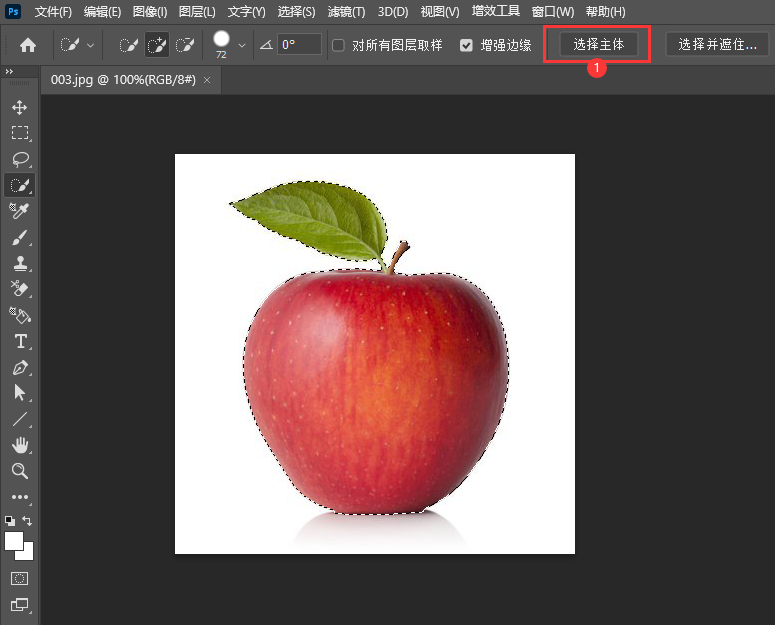Click the foreground color swatch

[13, 541]
